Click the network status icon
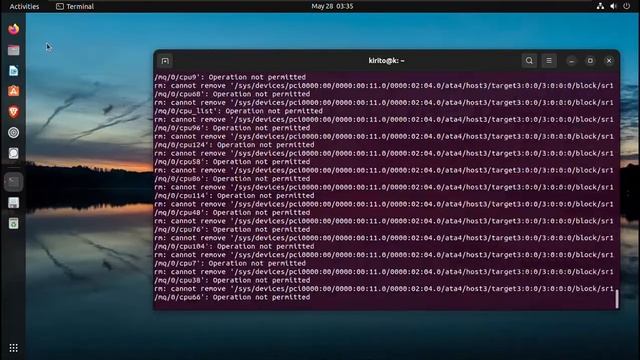The image size is (640, 360). [600, 6]
